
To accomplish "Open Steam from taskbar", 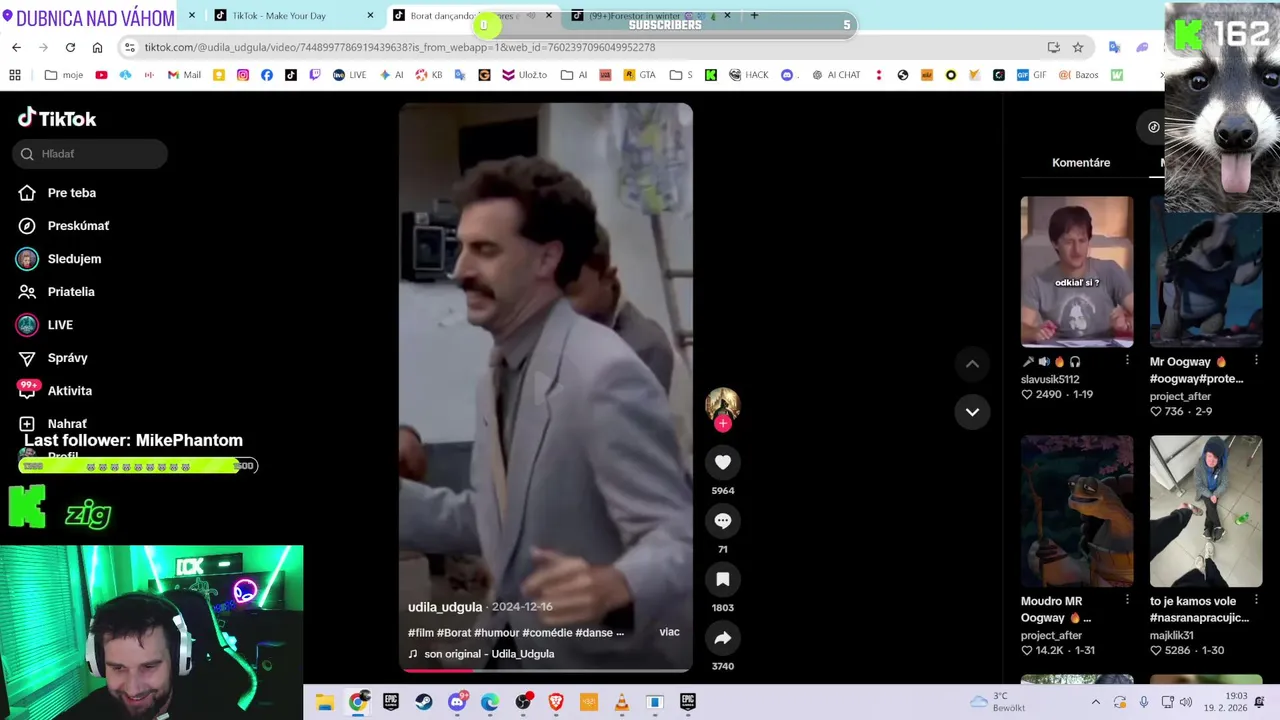I will (x=424, y=702).
